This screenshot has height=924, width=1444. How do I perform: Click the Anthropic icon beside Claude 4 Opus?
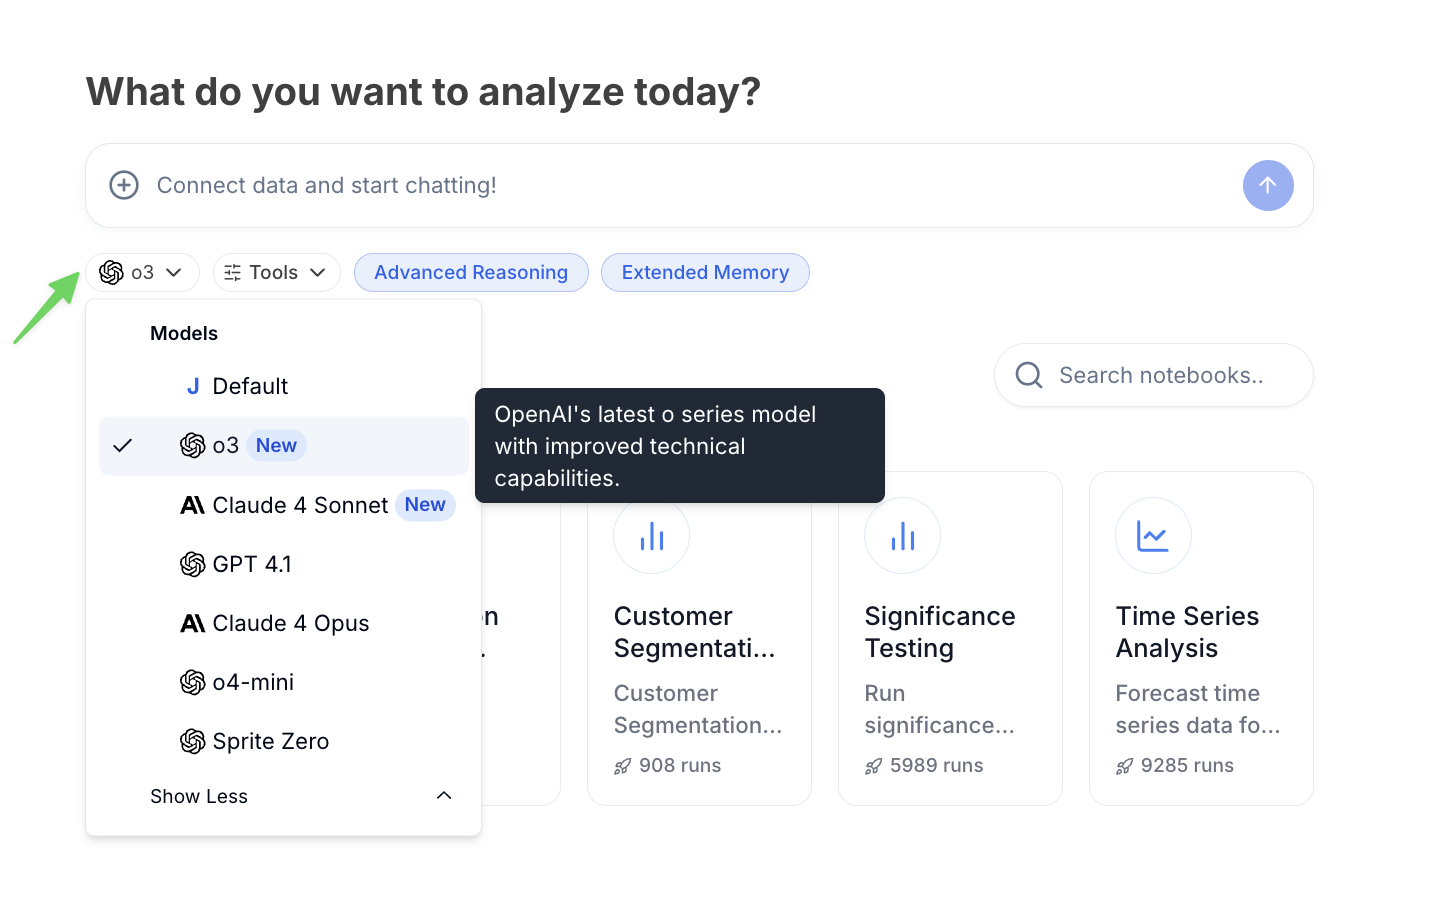193,623
